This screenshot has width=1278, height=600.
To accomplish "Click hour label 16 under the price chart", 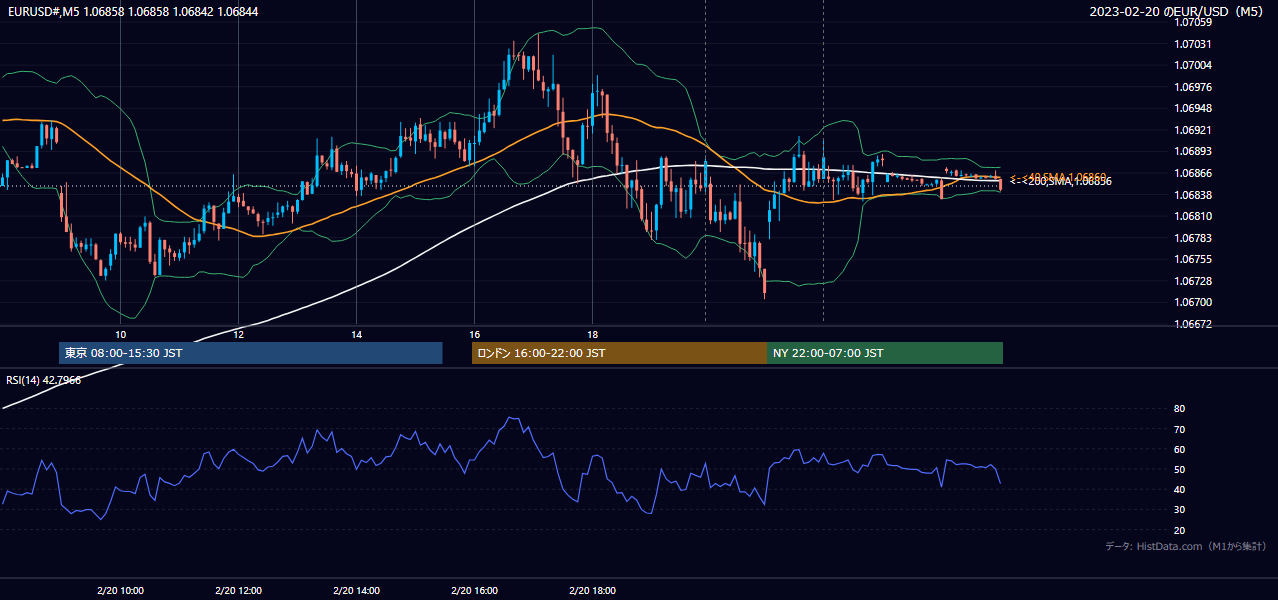I will pyautogui.click(x=474, y=334).
